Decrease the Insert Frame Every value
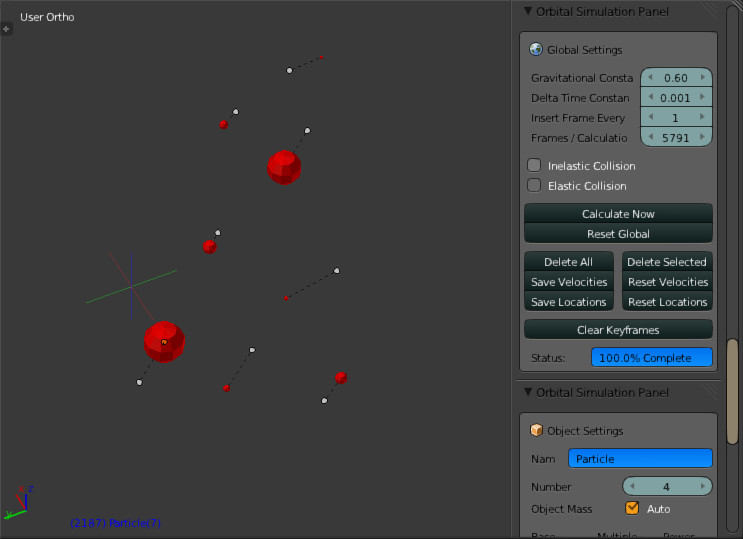Screen dimensions: 743x539 (651, 117)
